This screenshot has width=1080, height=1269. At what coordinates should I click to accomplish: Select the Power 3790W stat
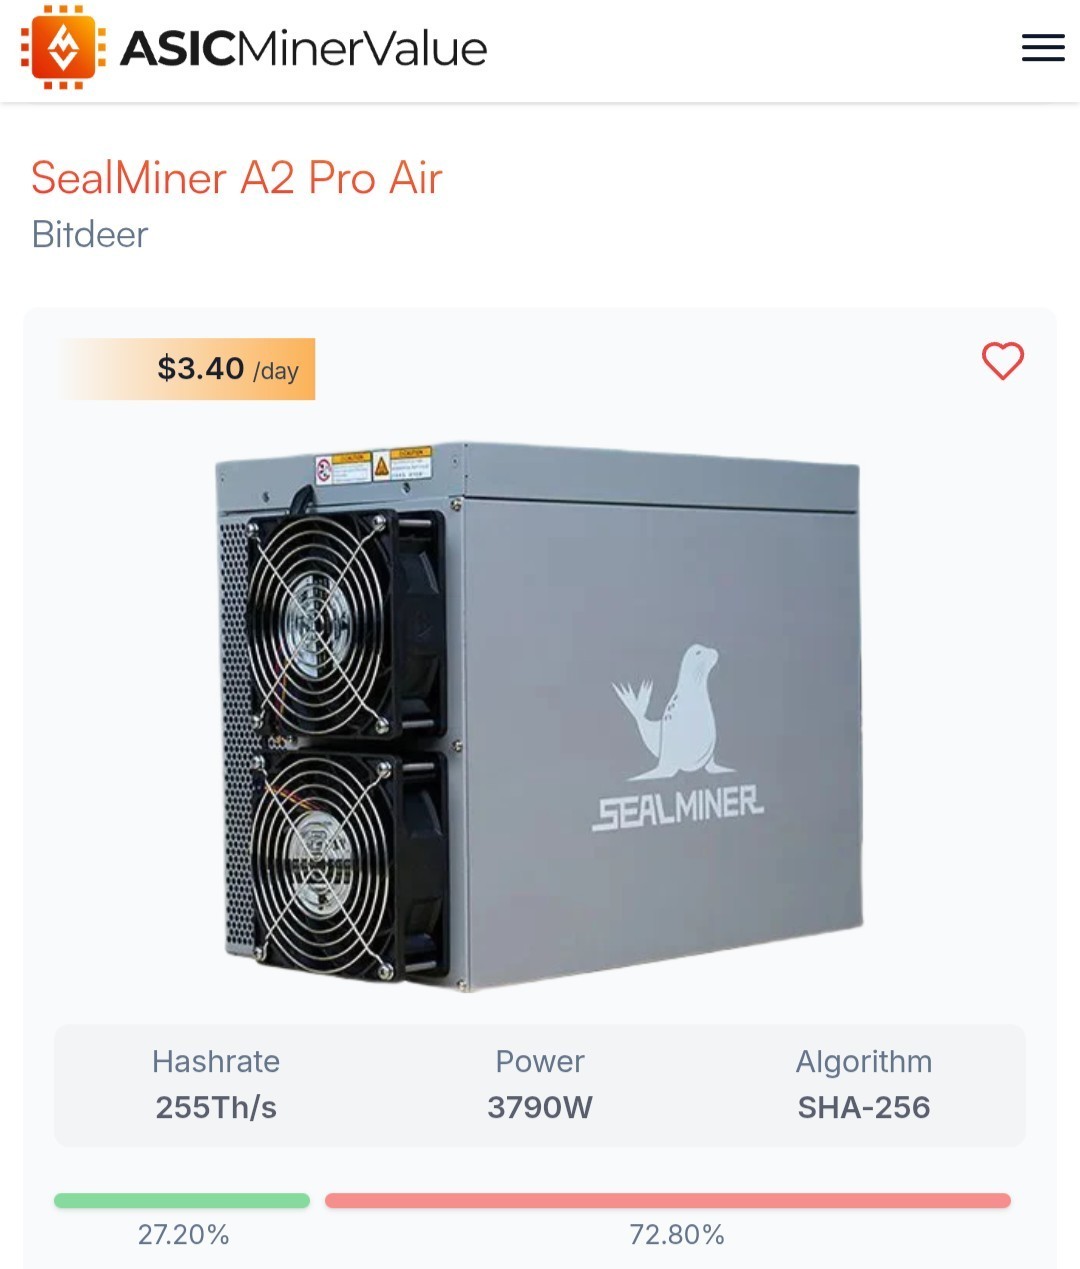tap(540, 1085)
